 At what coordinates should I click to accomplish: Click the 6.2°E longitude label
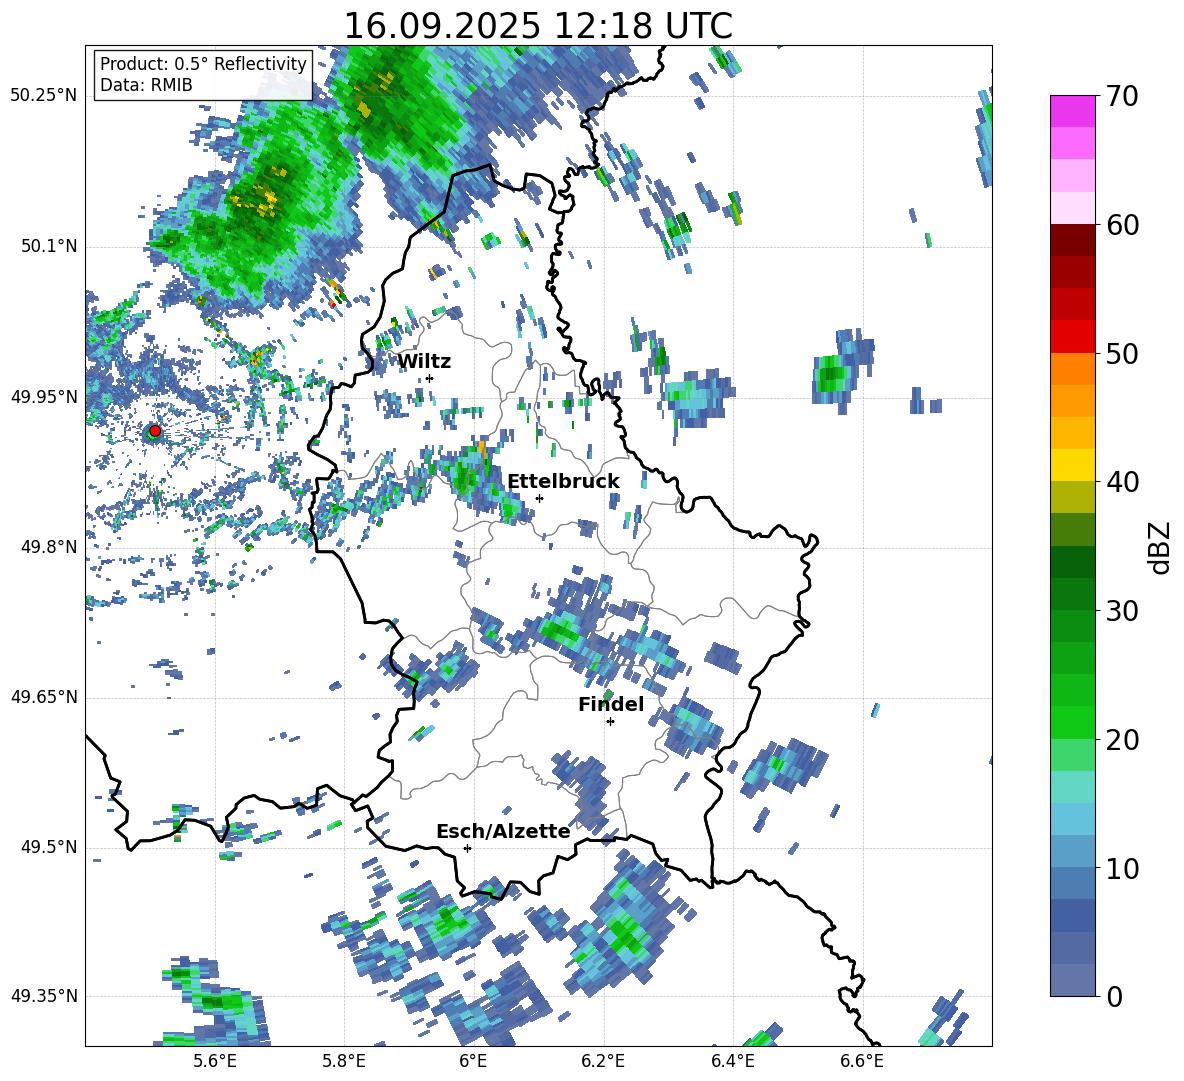tap(603, 1062)
